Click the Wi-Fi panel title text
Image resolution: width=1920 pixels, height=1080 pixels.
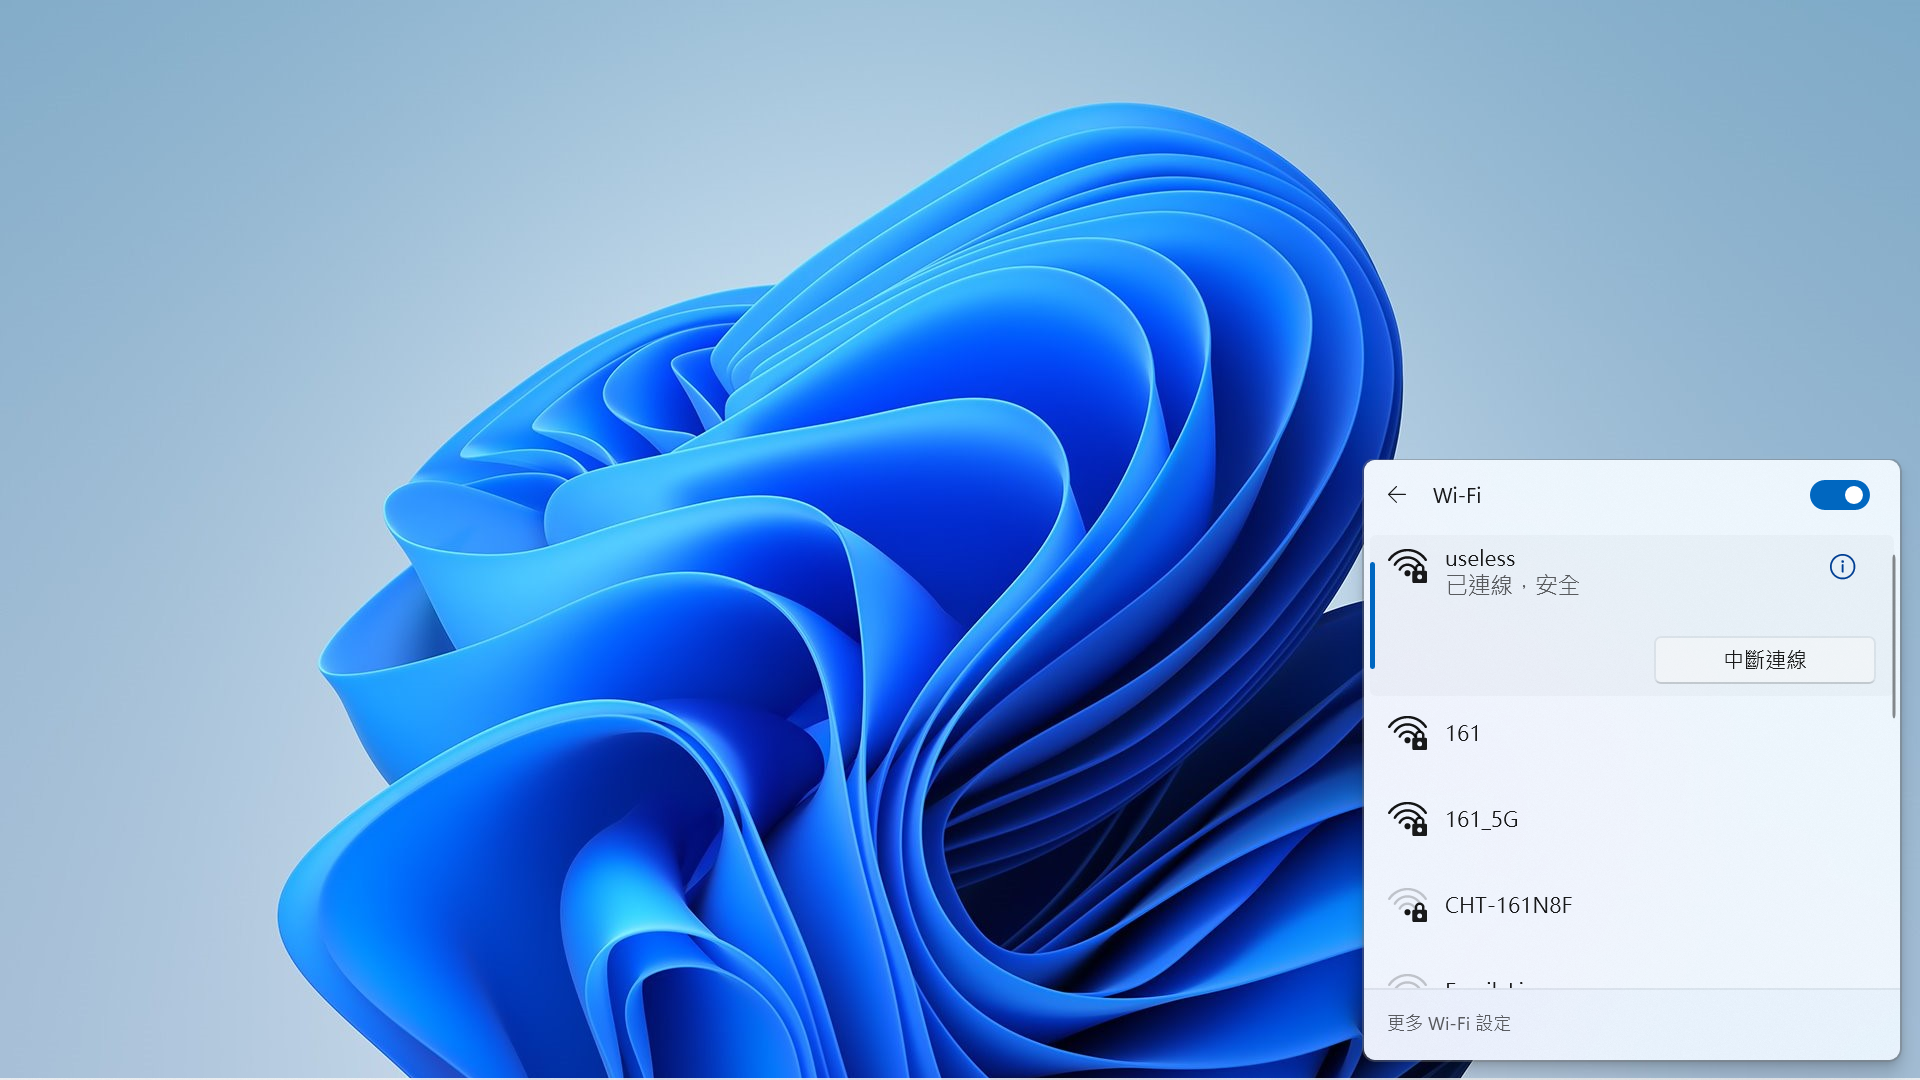(x=1456, y=496)
